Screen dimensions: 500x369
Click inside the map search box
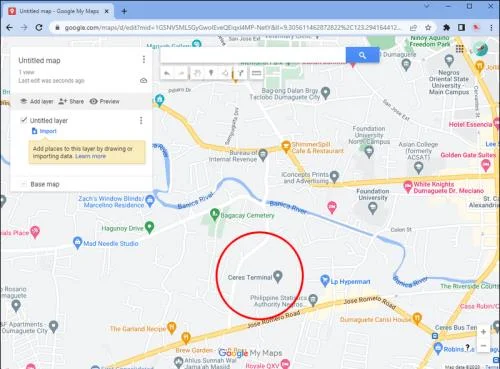pyautogui.click(x=253, y=55)
